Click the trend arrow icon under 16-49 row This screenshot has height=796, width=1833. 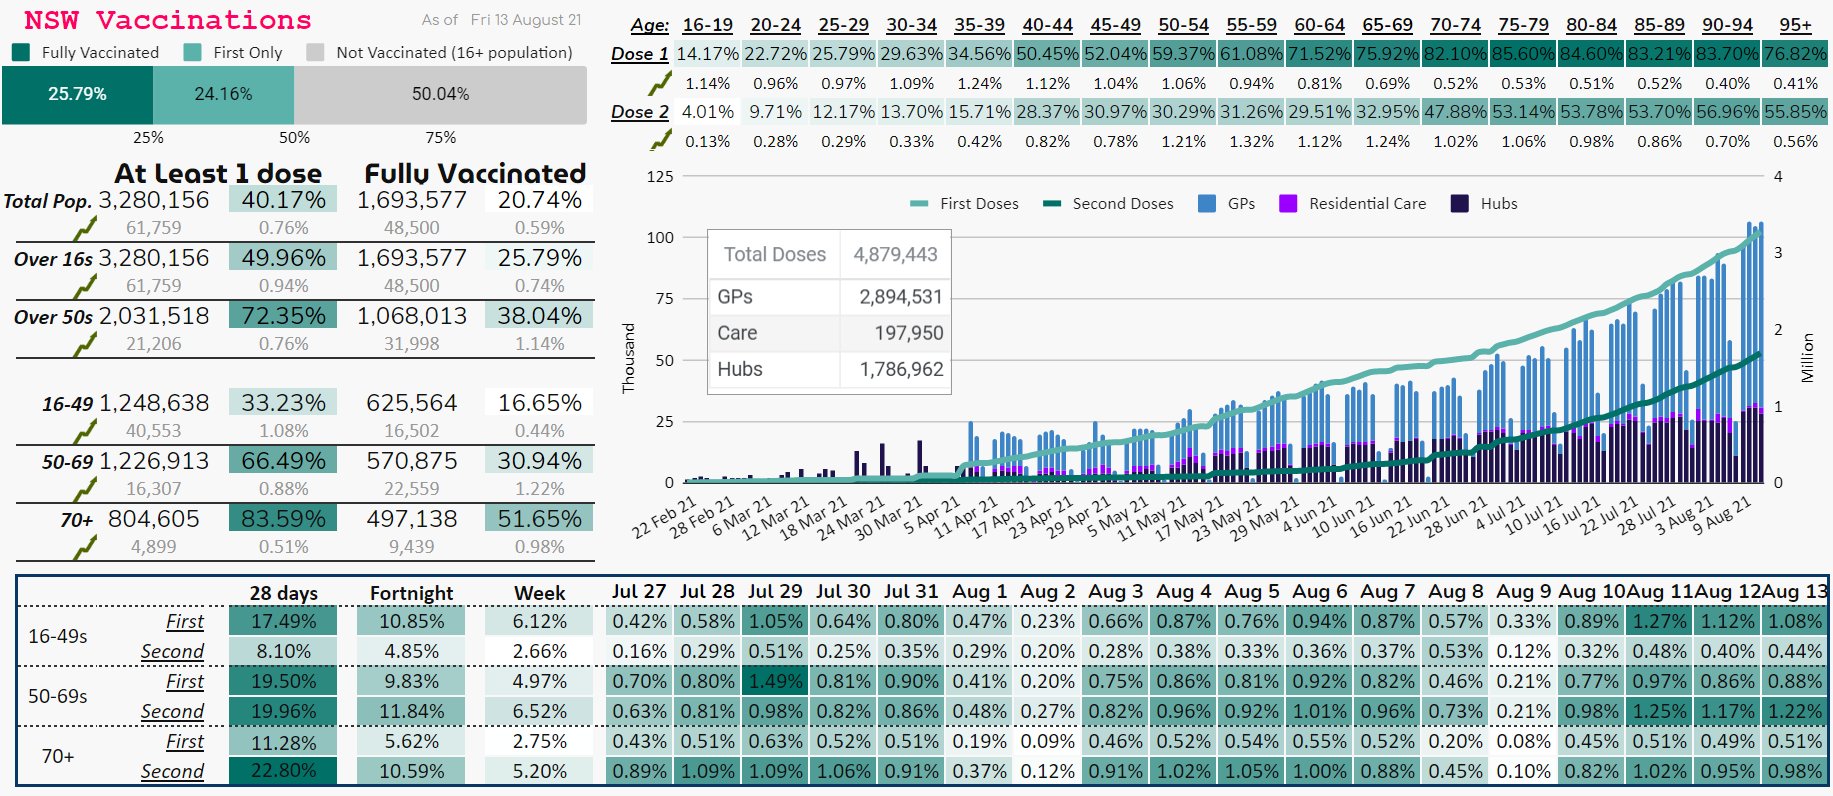tap(86, 432)
